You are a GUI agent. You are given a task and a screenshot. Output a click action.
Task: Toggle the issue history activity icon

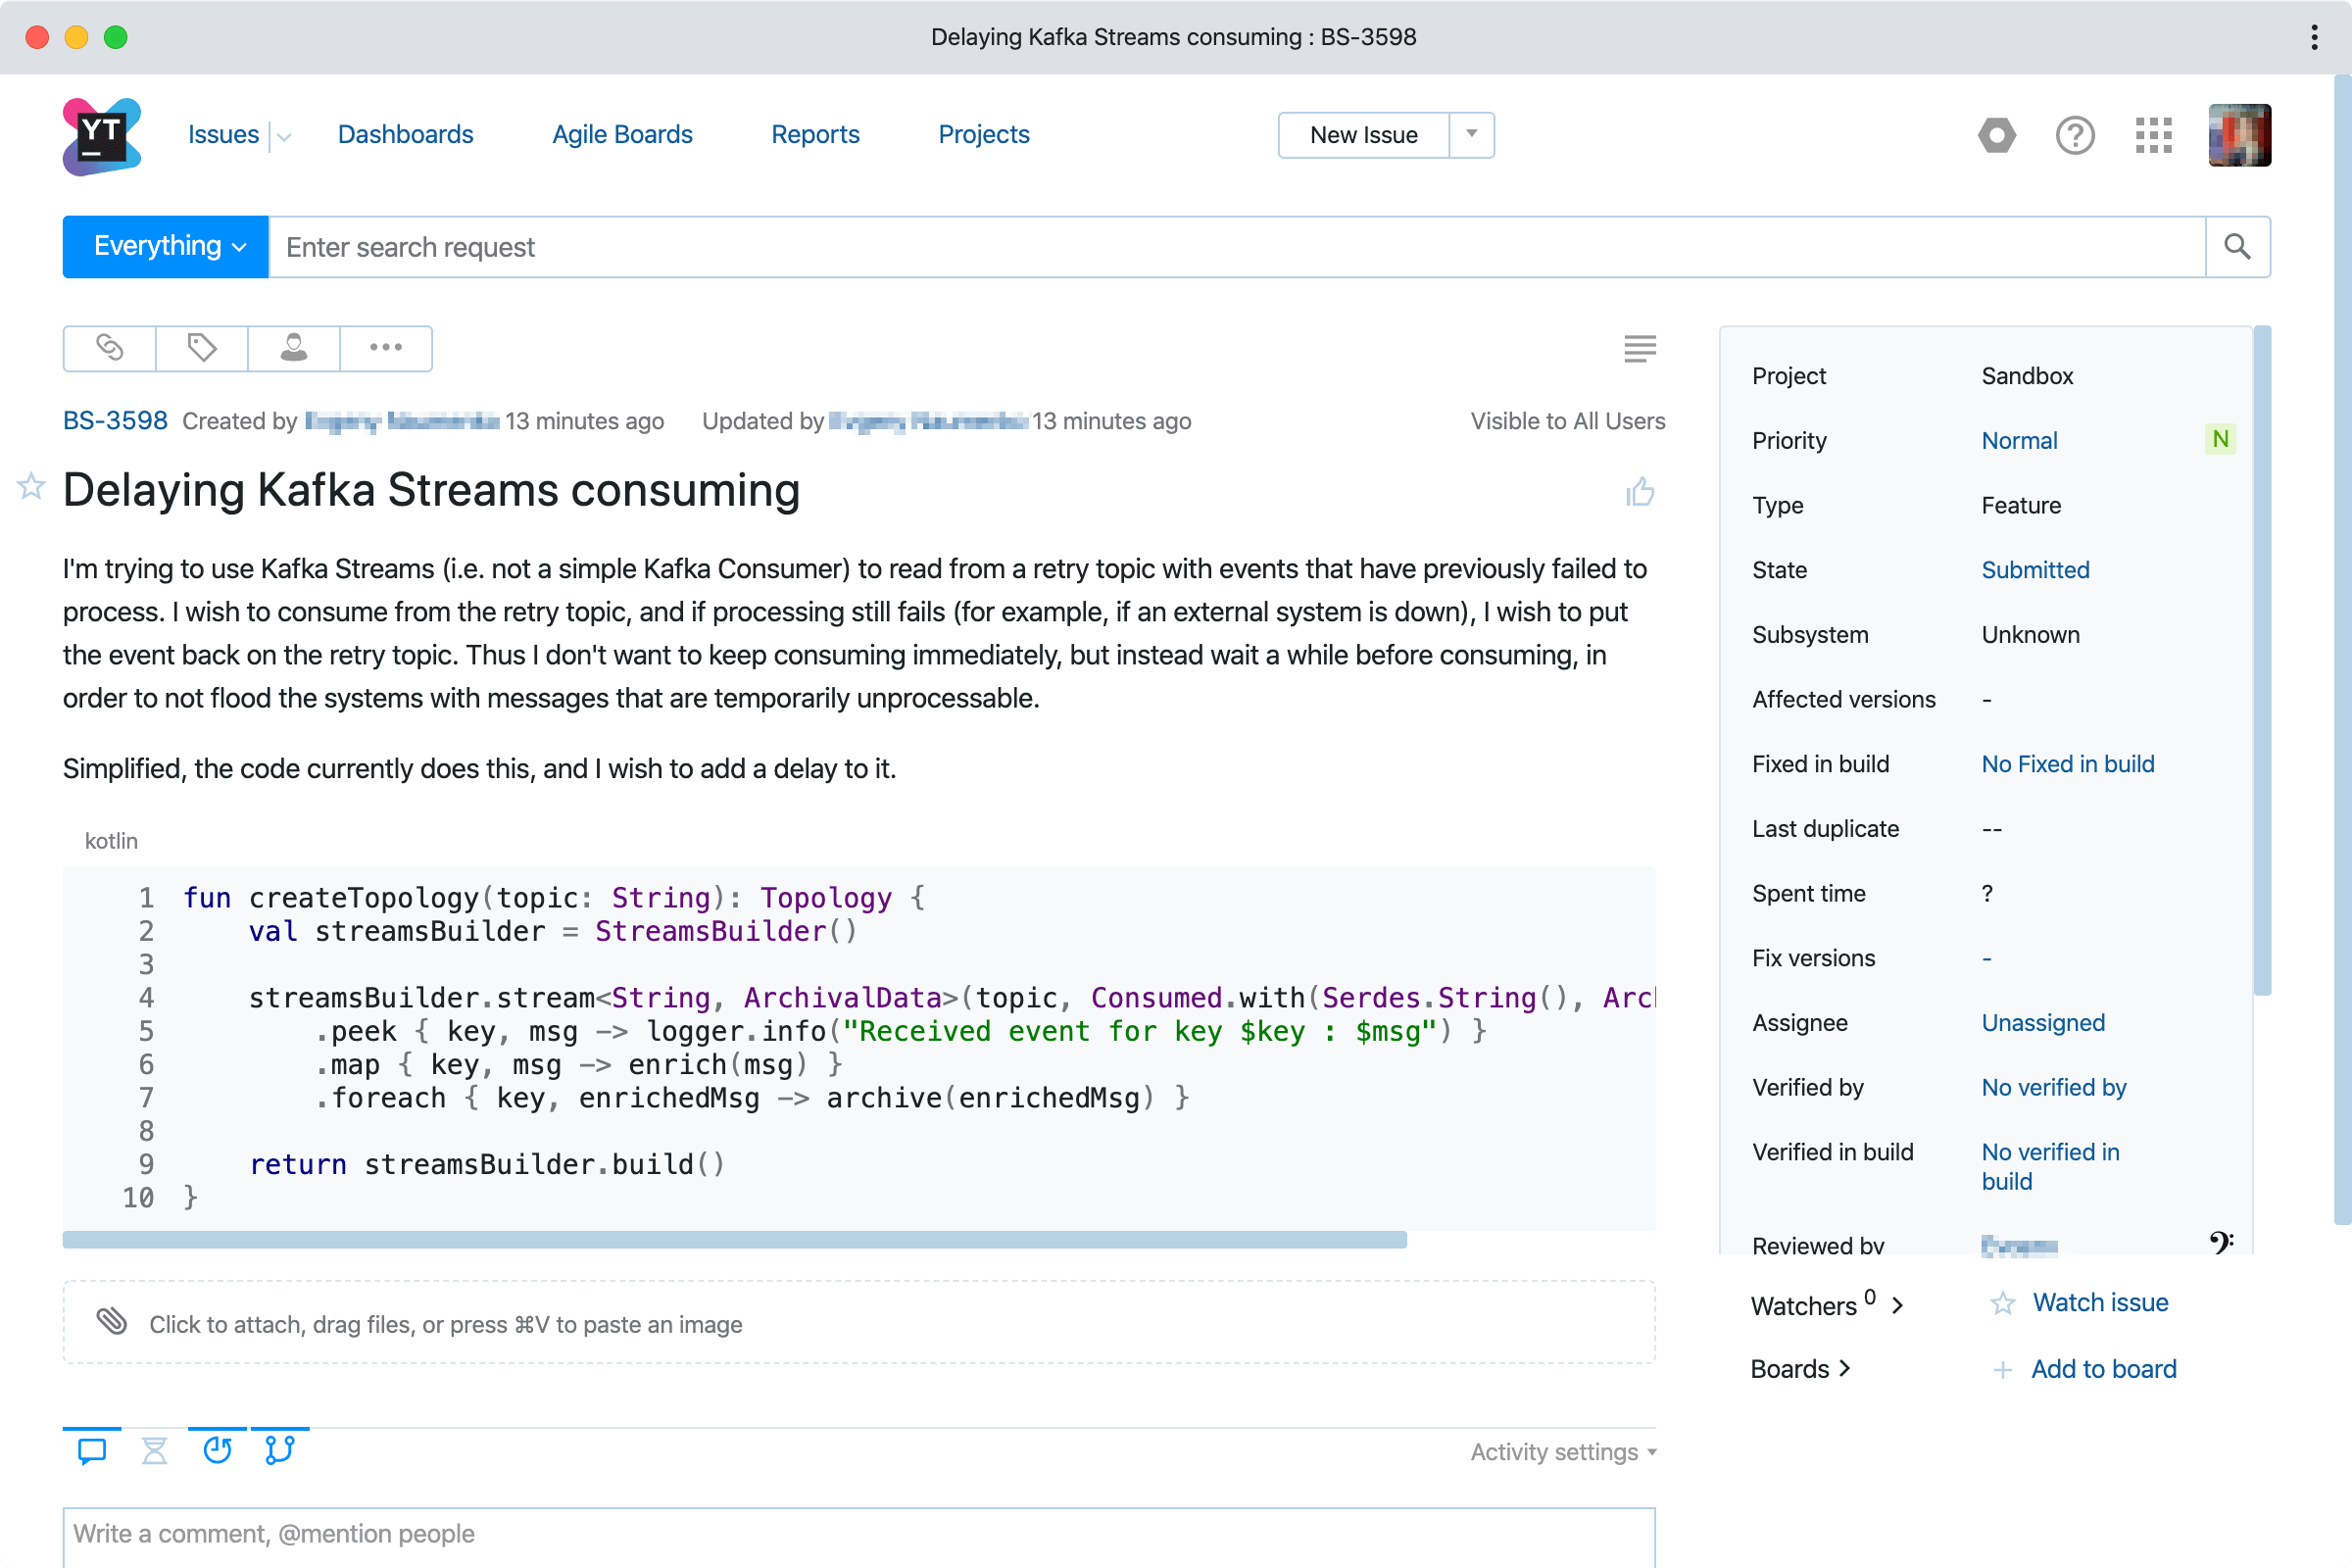(x=217, y=1450)
